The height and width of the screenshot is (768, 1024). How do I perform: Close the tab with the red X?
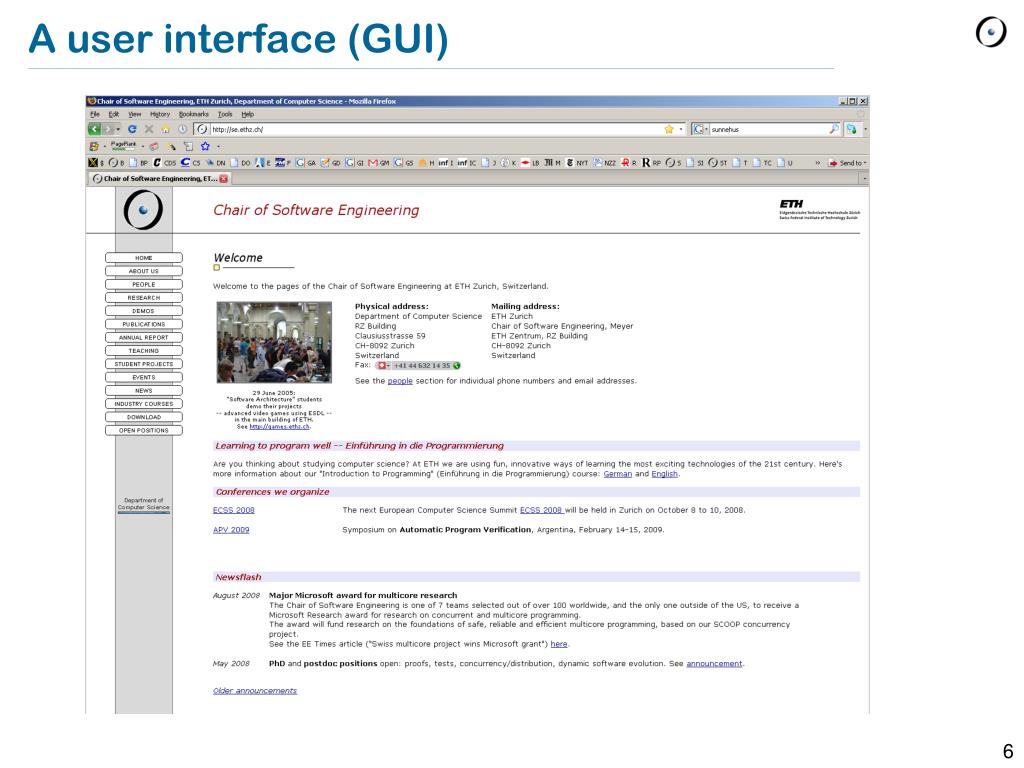pos(223,179)
